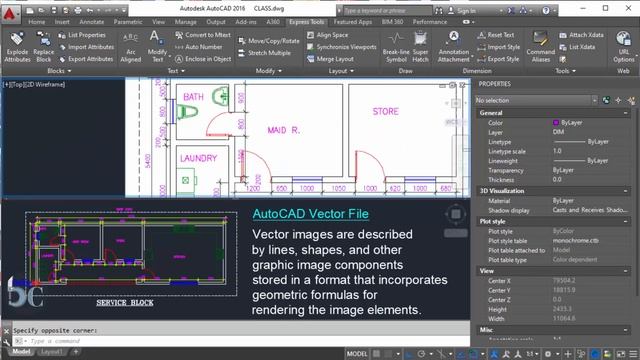
Task: Select the Arc Aligned text tool
Action: pyautogui.click(x=131, y=47)
